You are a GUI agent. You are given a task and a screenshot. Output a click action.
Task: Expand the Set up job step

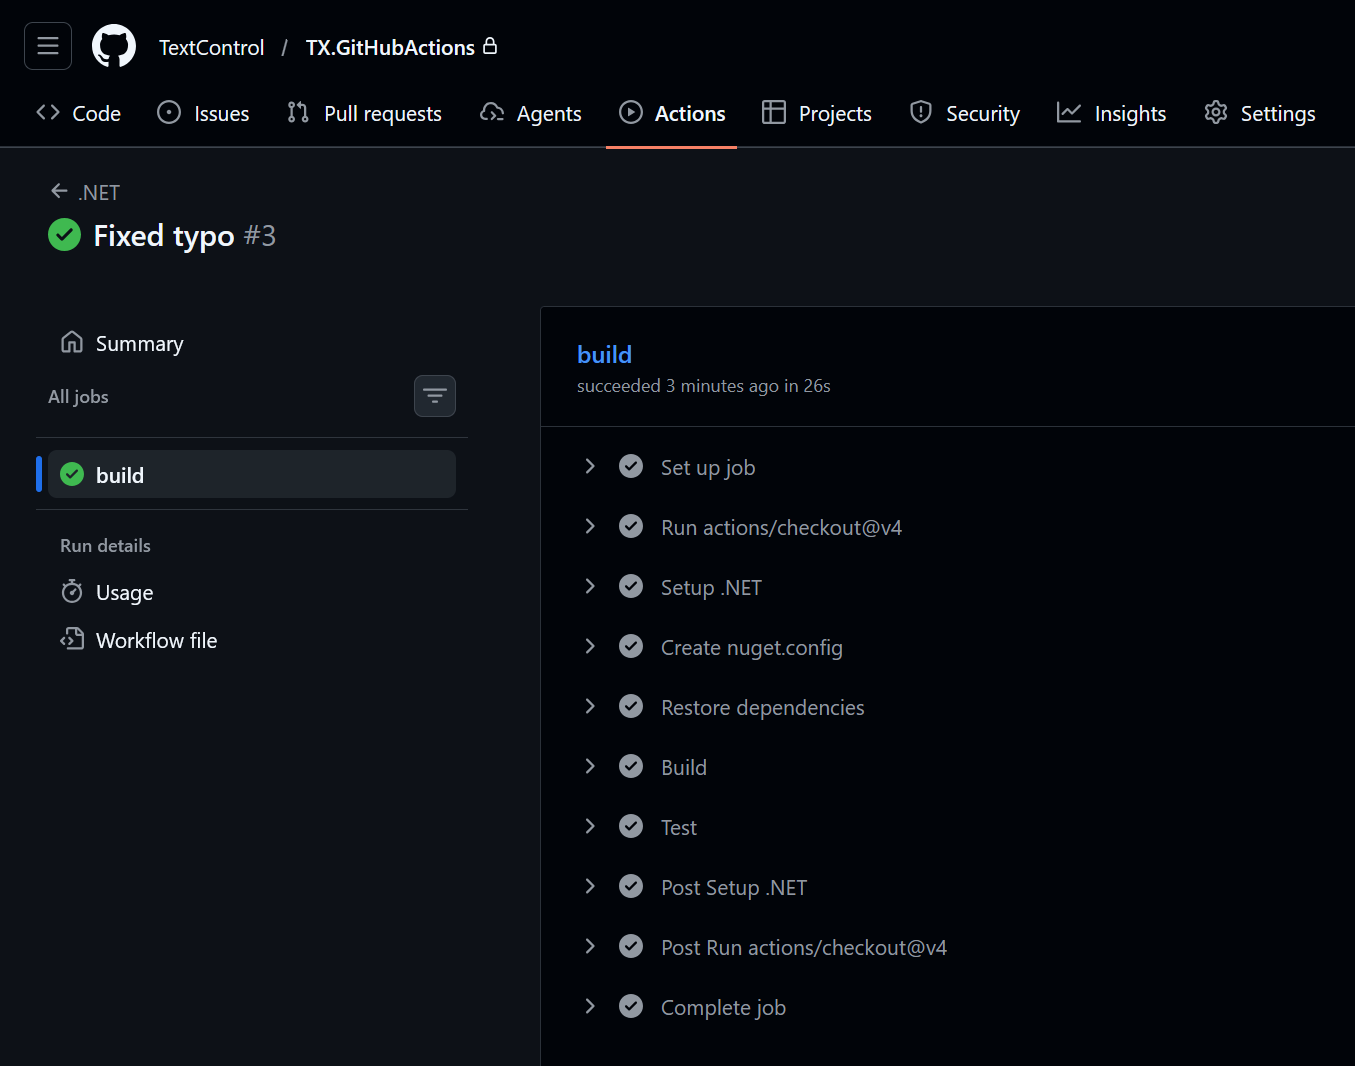click(x=589, y=466)
